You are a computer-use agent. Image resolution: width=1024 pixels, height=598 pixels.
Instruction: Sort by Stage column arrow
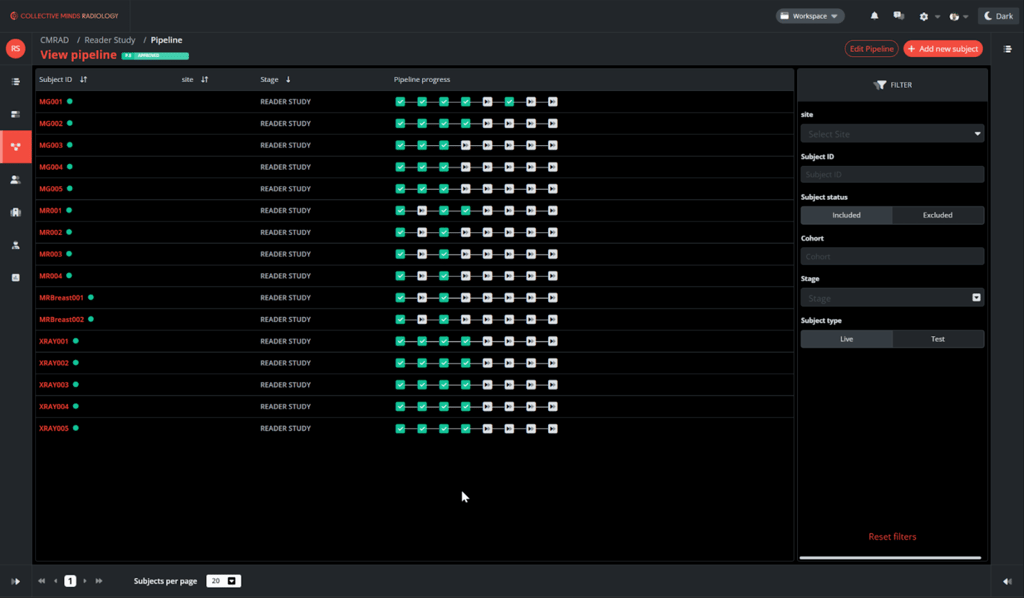tap(288, 80)
